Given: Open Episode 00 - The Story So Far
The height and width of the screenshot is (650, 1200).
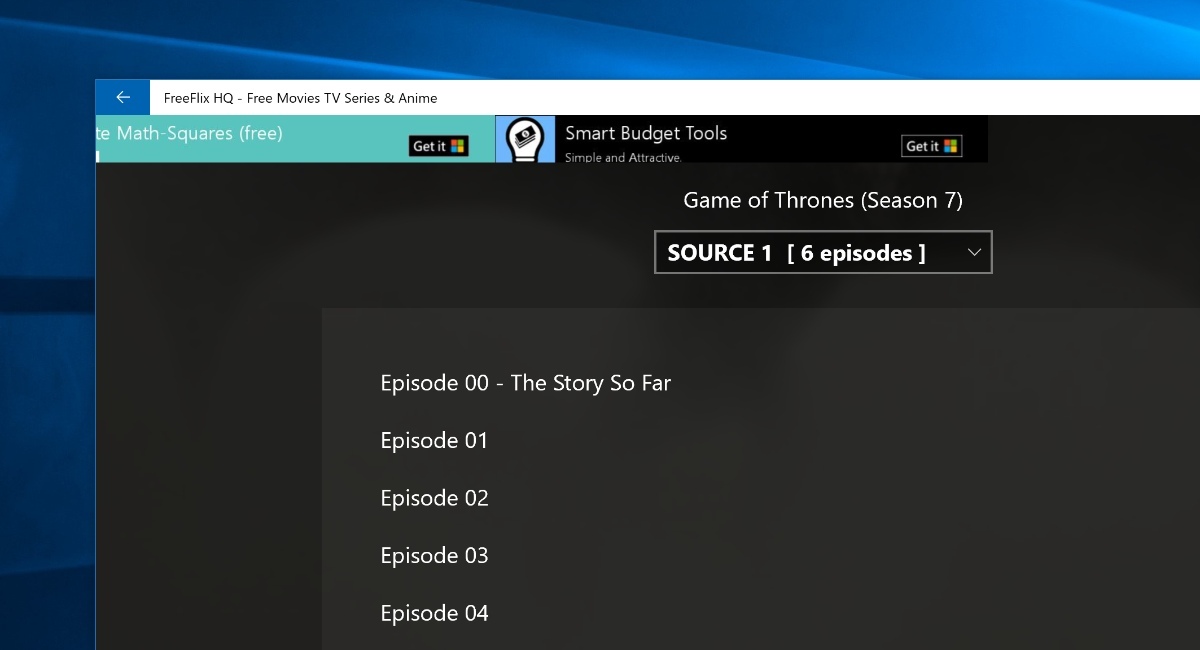Looking at the screenshot, I should click(x=525, y=383).
